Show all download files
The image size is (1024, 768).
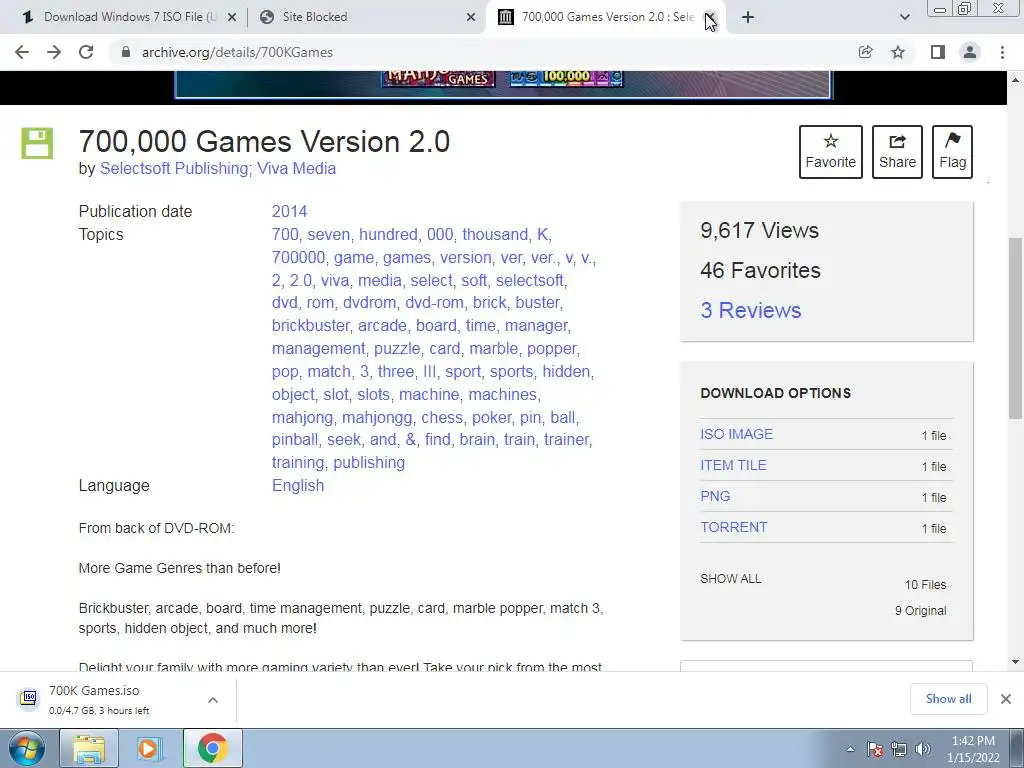point(731,579)
